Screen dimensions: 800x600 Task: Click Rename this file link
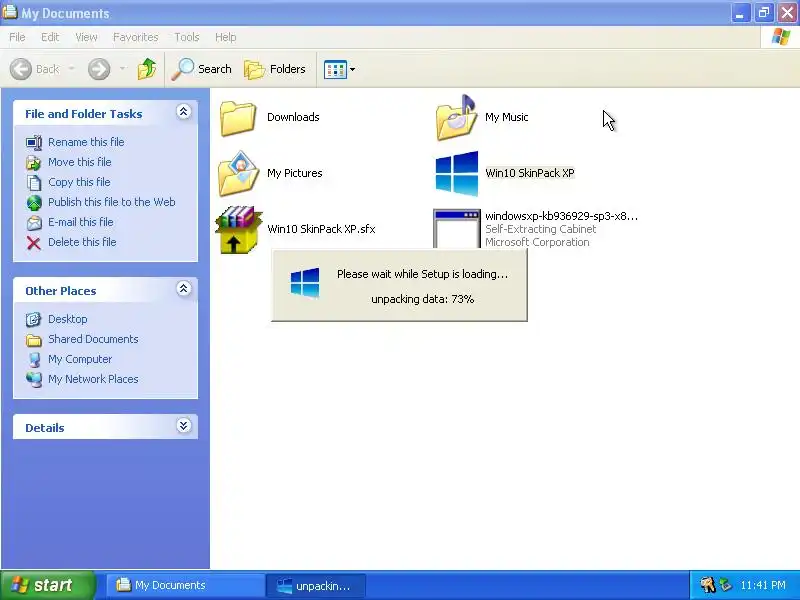(x=86, y=142)
